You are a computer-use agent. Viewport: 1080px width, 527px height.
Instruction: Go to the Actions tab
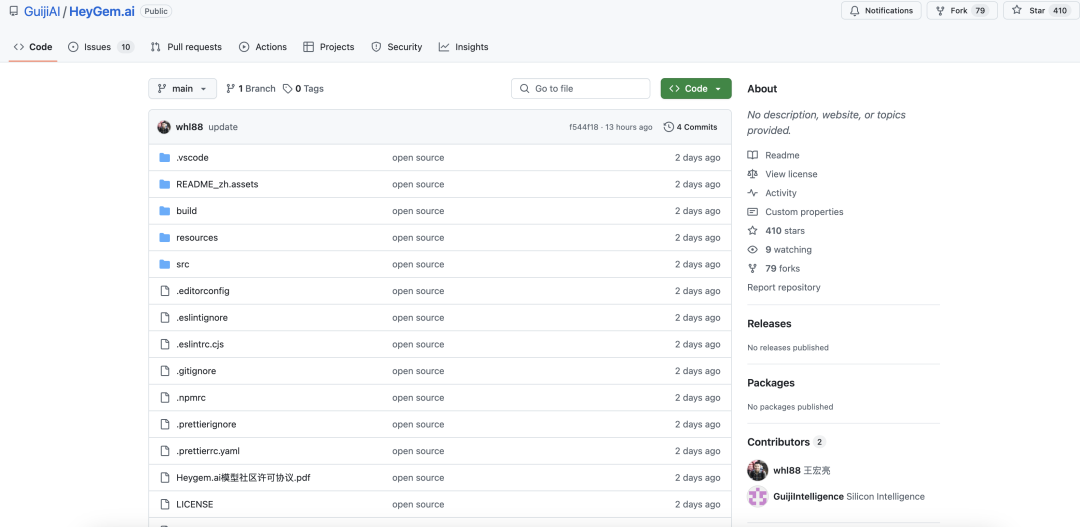coord(262,47)
